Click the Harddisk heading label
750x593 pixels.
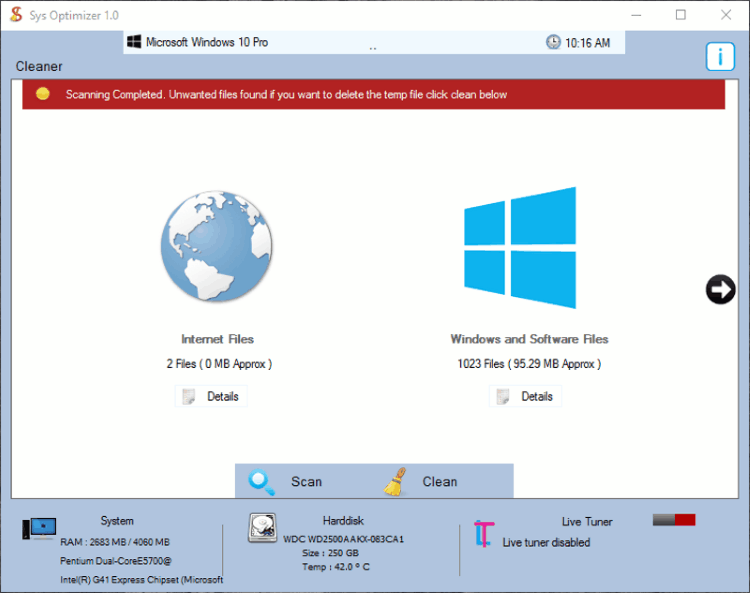pos(343,520)
